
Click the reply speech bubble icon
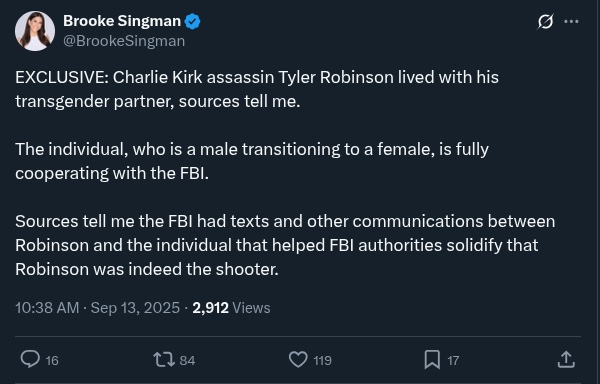click(x=30, y=360)
